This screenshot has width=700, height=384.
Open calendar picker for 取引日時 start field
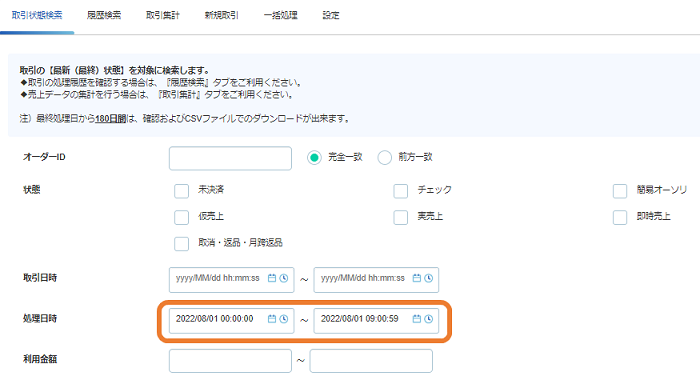pos(271,278)
